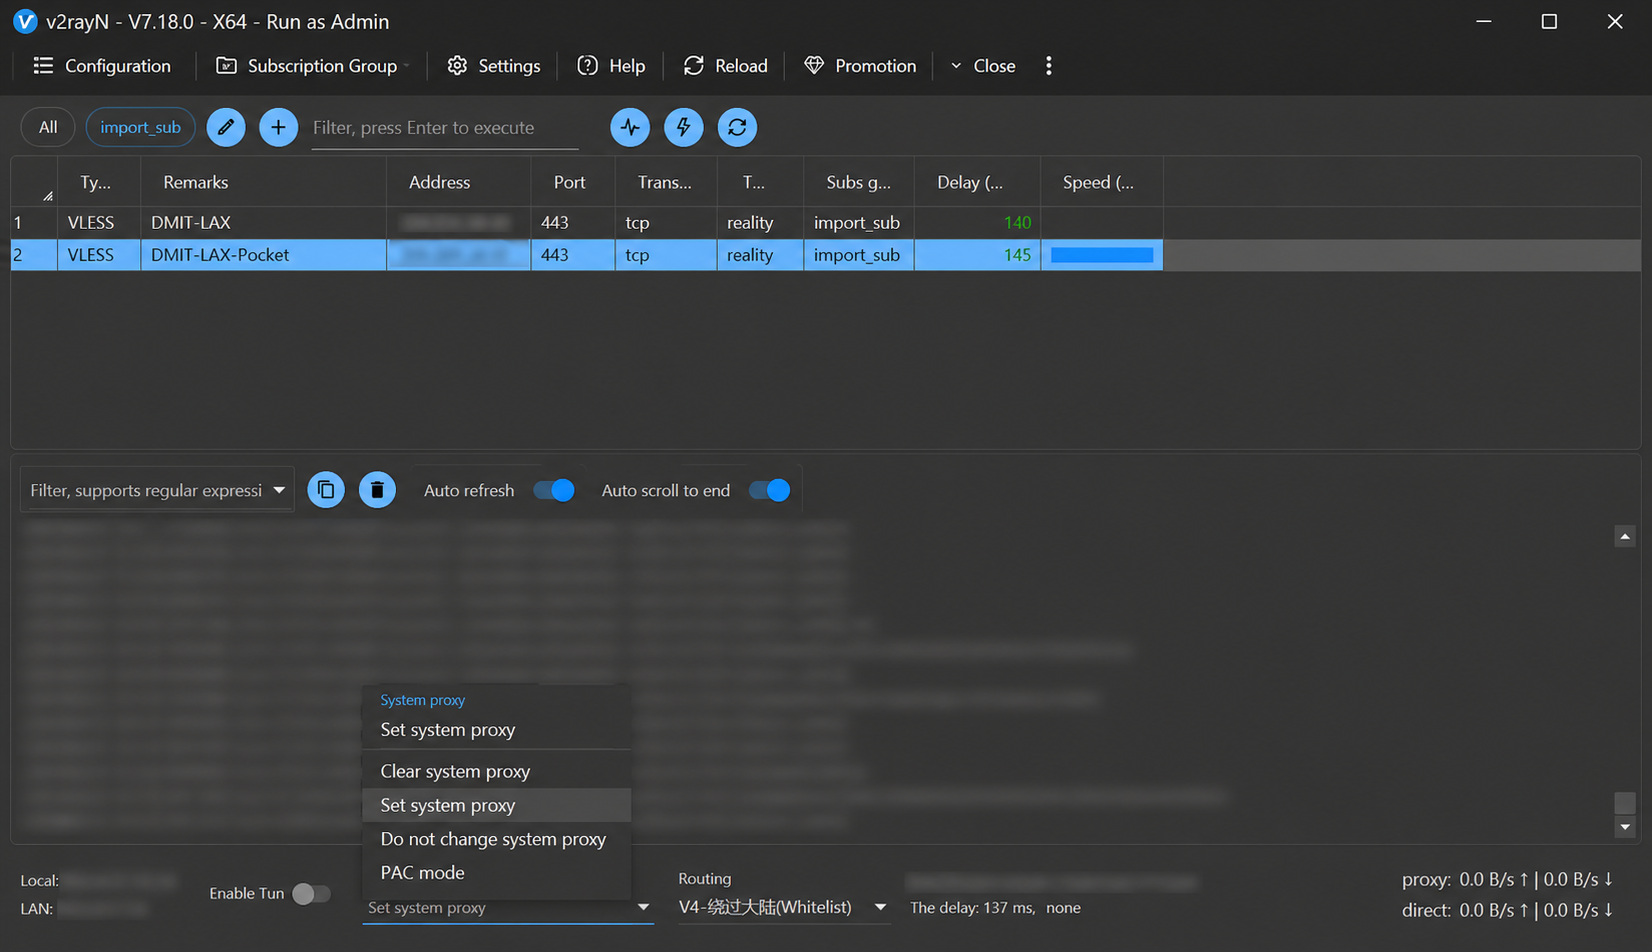Viewport: 1652px width, 952px height.
Task: Click the copy log icon
Action: click(x=326, y=490)
